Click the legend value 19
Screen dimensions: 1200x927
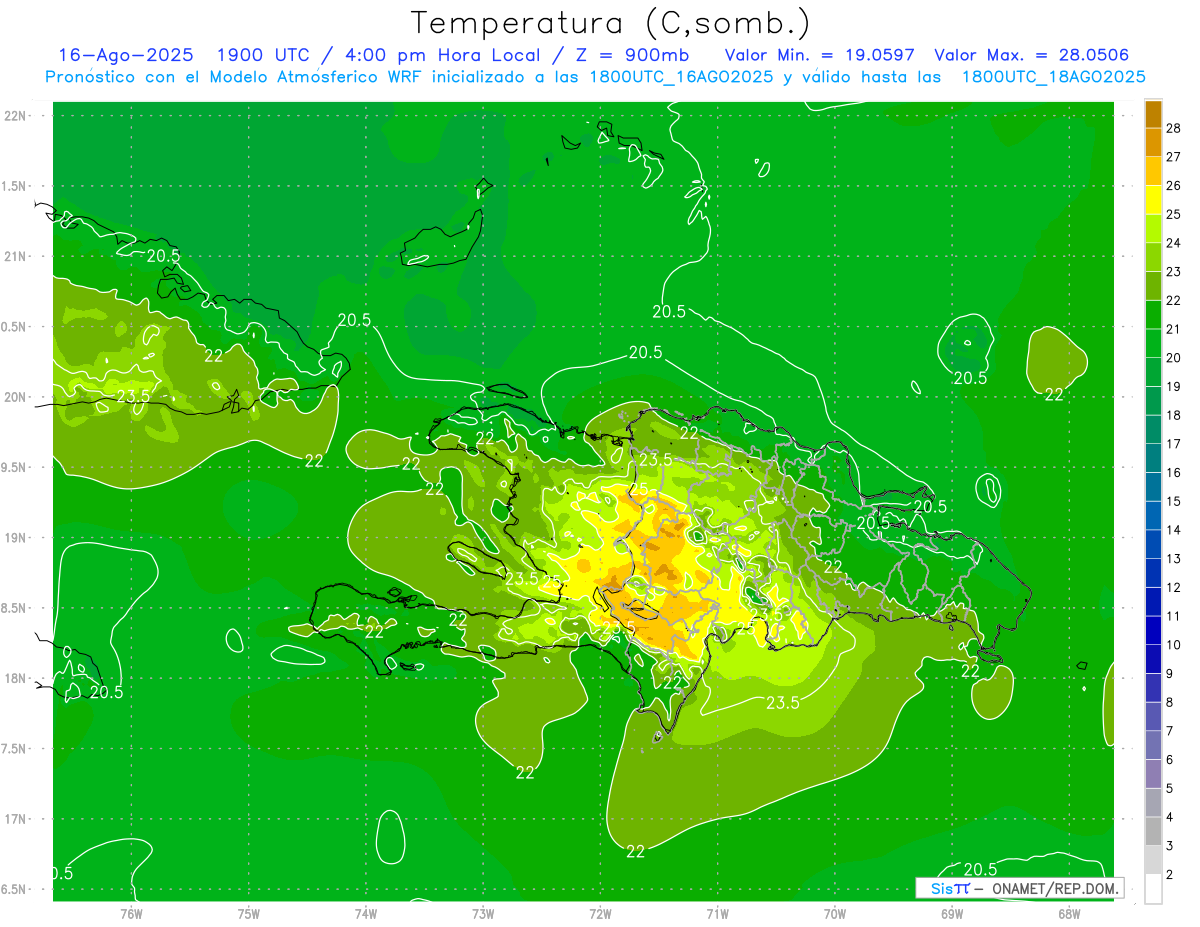click(x=1174, y=386)
